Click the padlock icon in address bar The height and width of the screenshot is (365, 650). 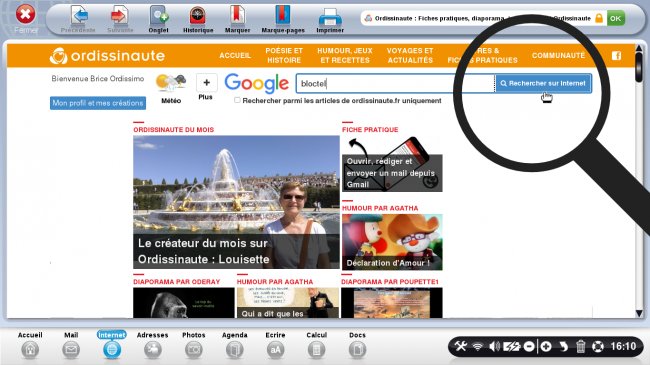(599, 18)
